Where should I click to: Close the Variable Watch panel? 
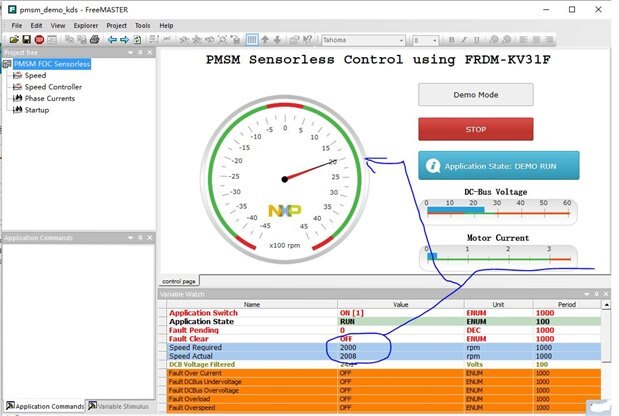pyautogui.click(x=606, y=294)
